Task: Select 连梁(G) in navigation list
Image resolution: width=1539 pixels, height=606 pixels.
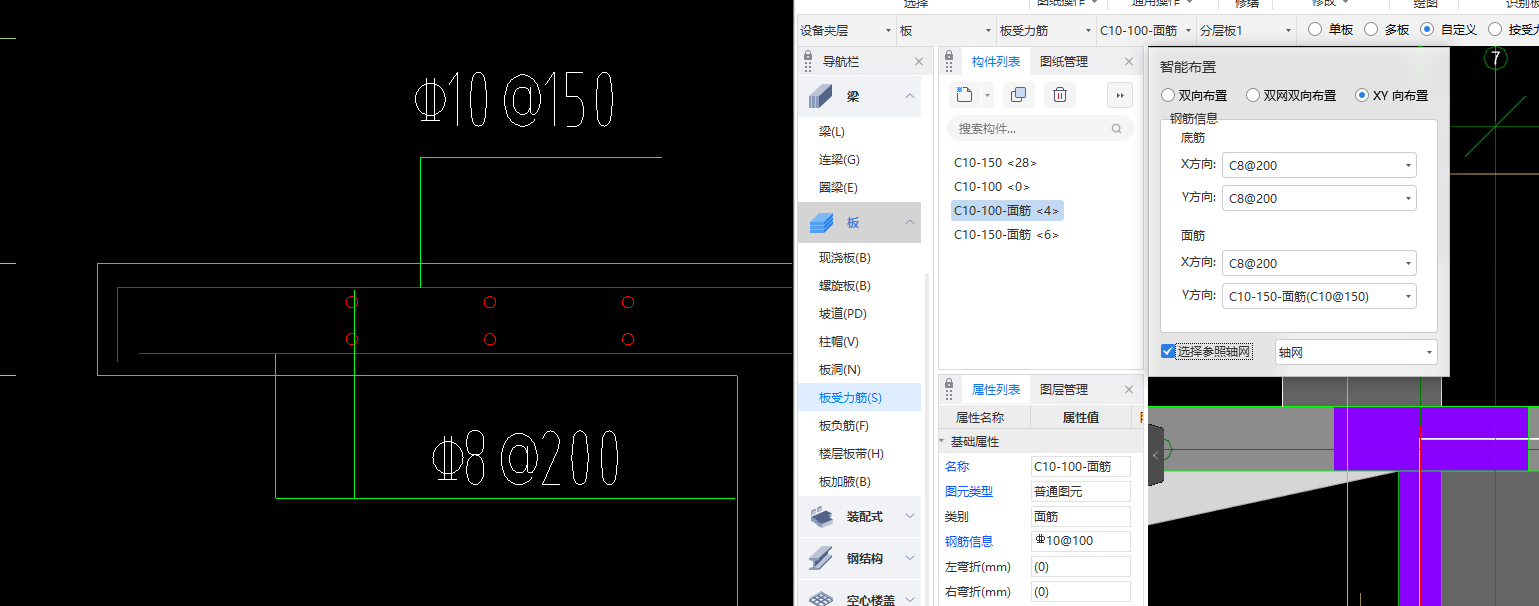Action: tap(839, 160)
